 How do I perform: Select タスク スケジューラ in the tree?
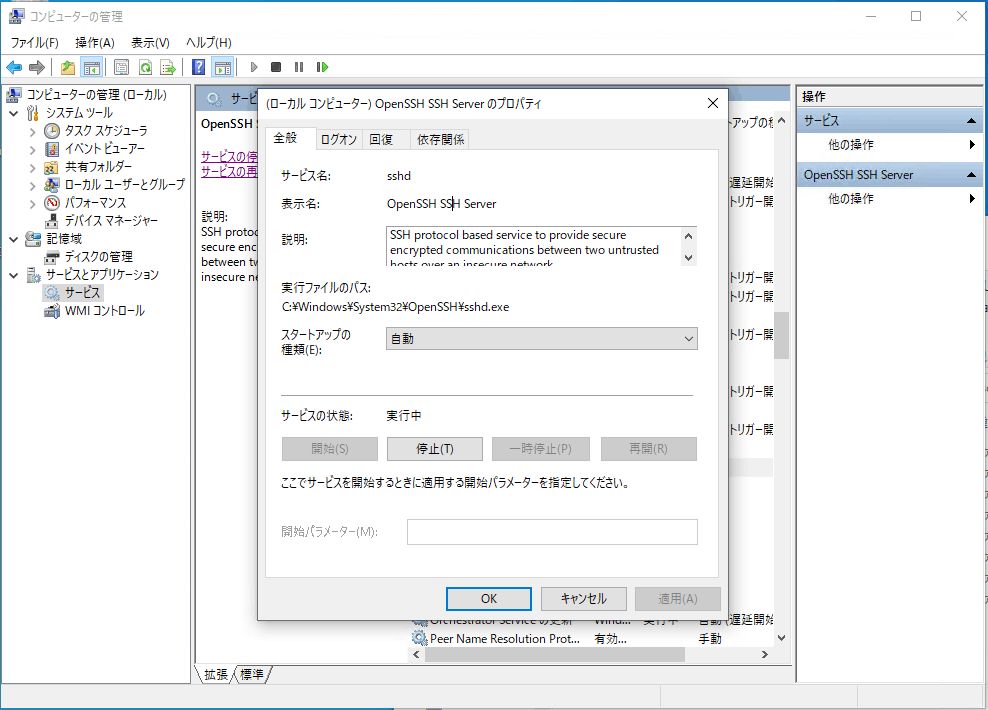click(106, 130)
